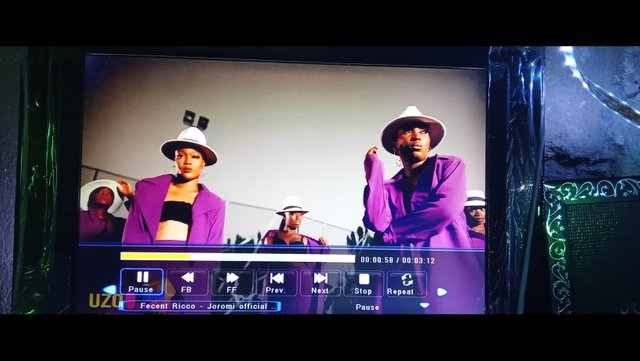Pause the video playback
The image size is (640, 361).
142,282
